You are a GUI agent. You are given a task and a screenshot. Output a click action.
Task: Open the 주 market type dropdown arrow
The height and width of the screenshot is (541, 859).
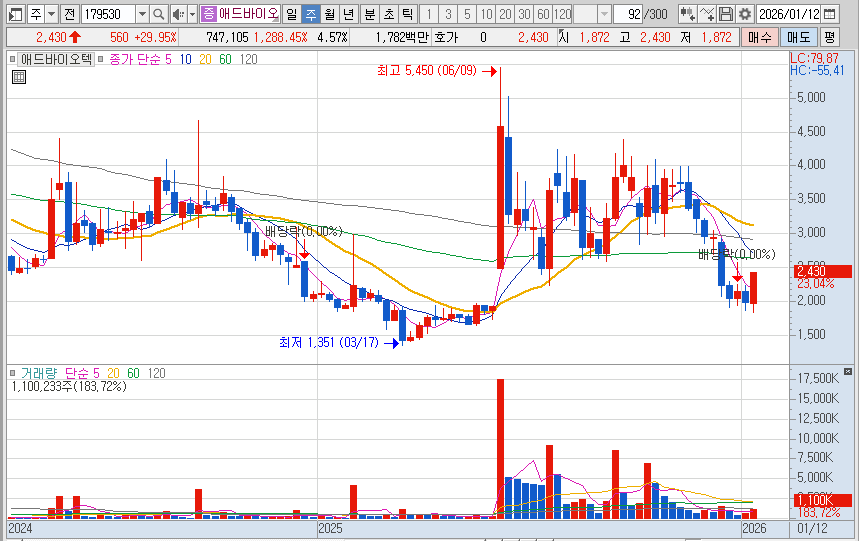point(51,14)
